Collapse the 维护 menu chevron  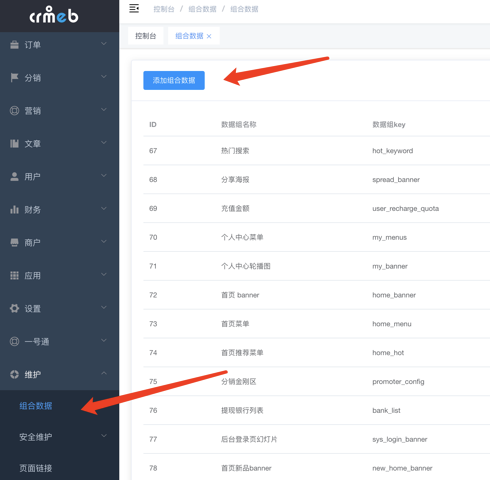(x=104, y=373)
